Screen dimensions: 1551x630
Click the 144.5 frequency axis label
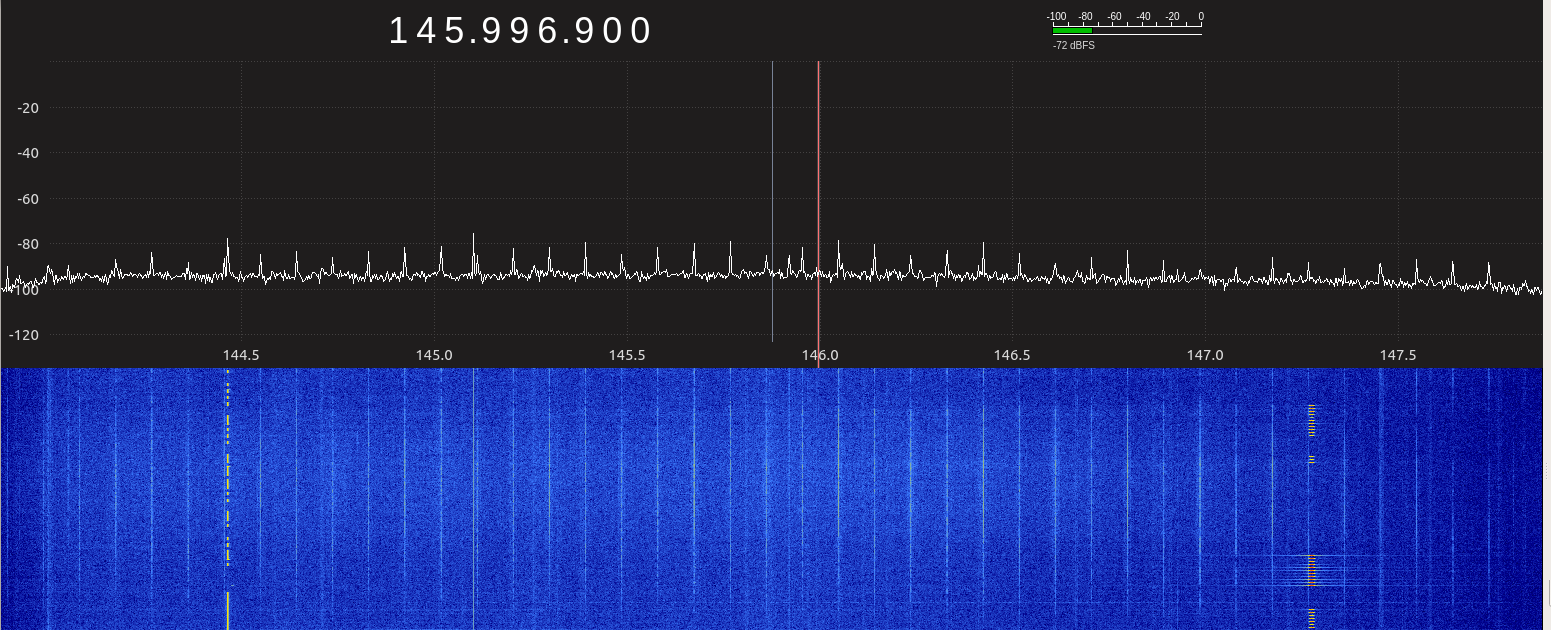click(241, 355)
